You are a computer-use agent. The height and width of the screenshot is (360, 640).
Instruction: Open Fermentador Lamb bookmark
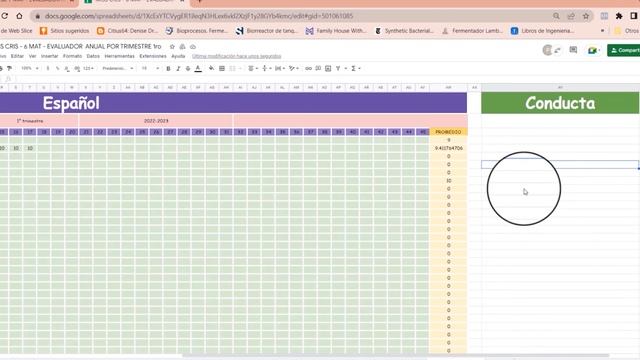tap(472, 31)
